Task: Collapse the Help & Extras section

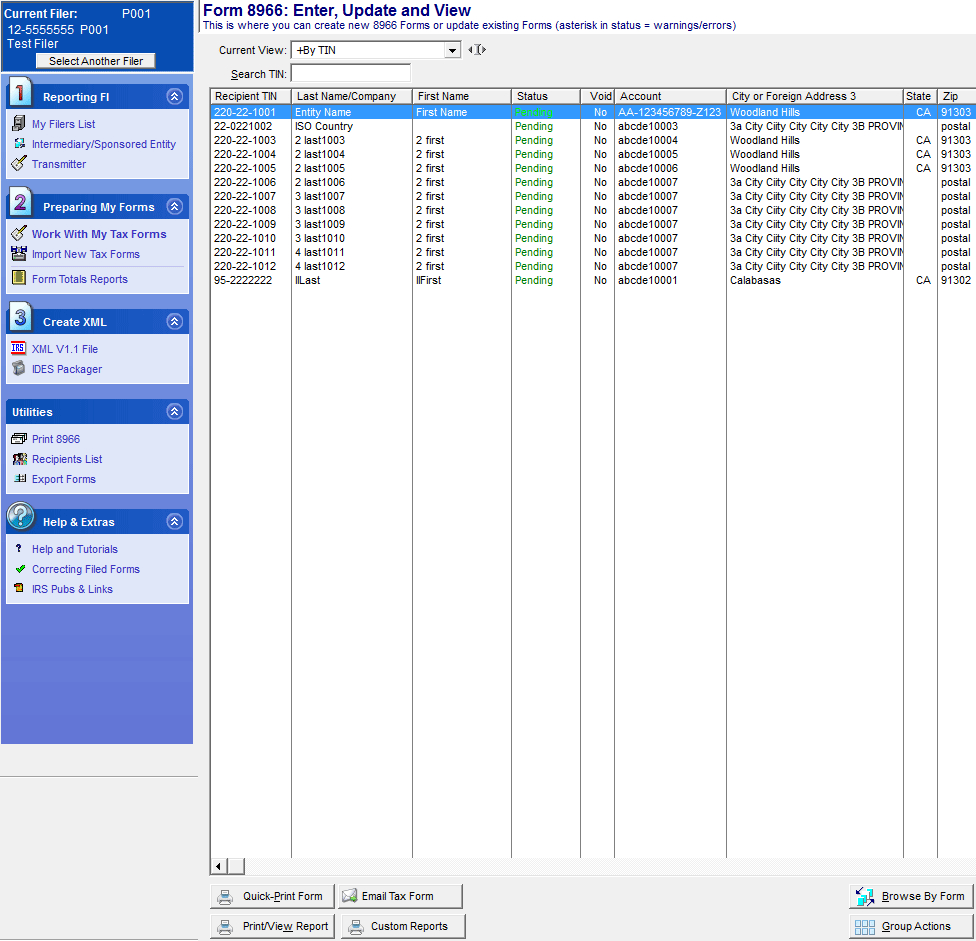Action: (x=175, y=522)
